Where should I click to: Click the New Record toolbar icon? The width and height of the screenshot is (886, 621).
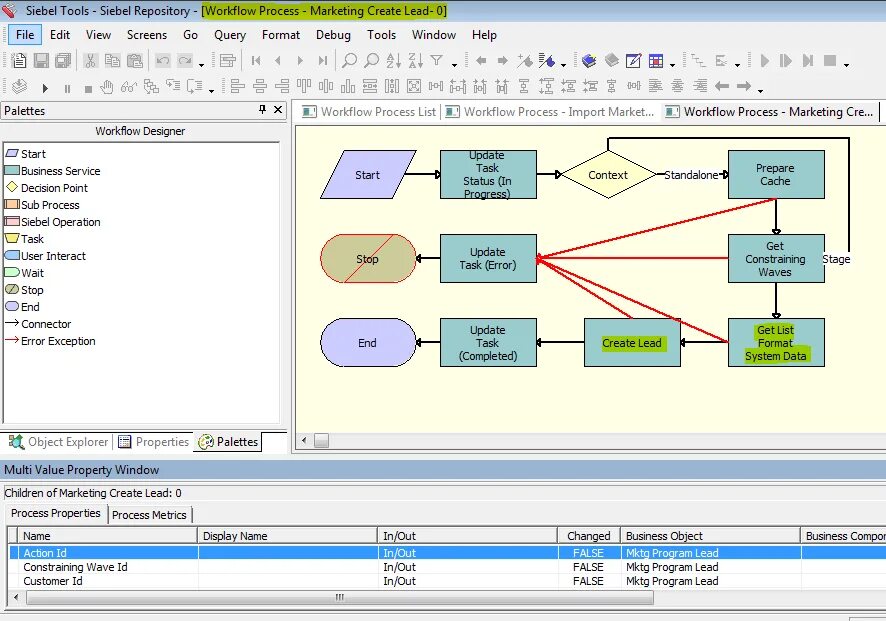pos(19,60)
